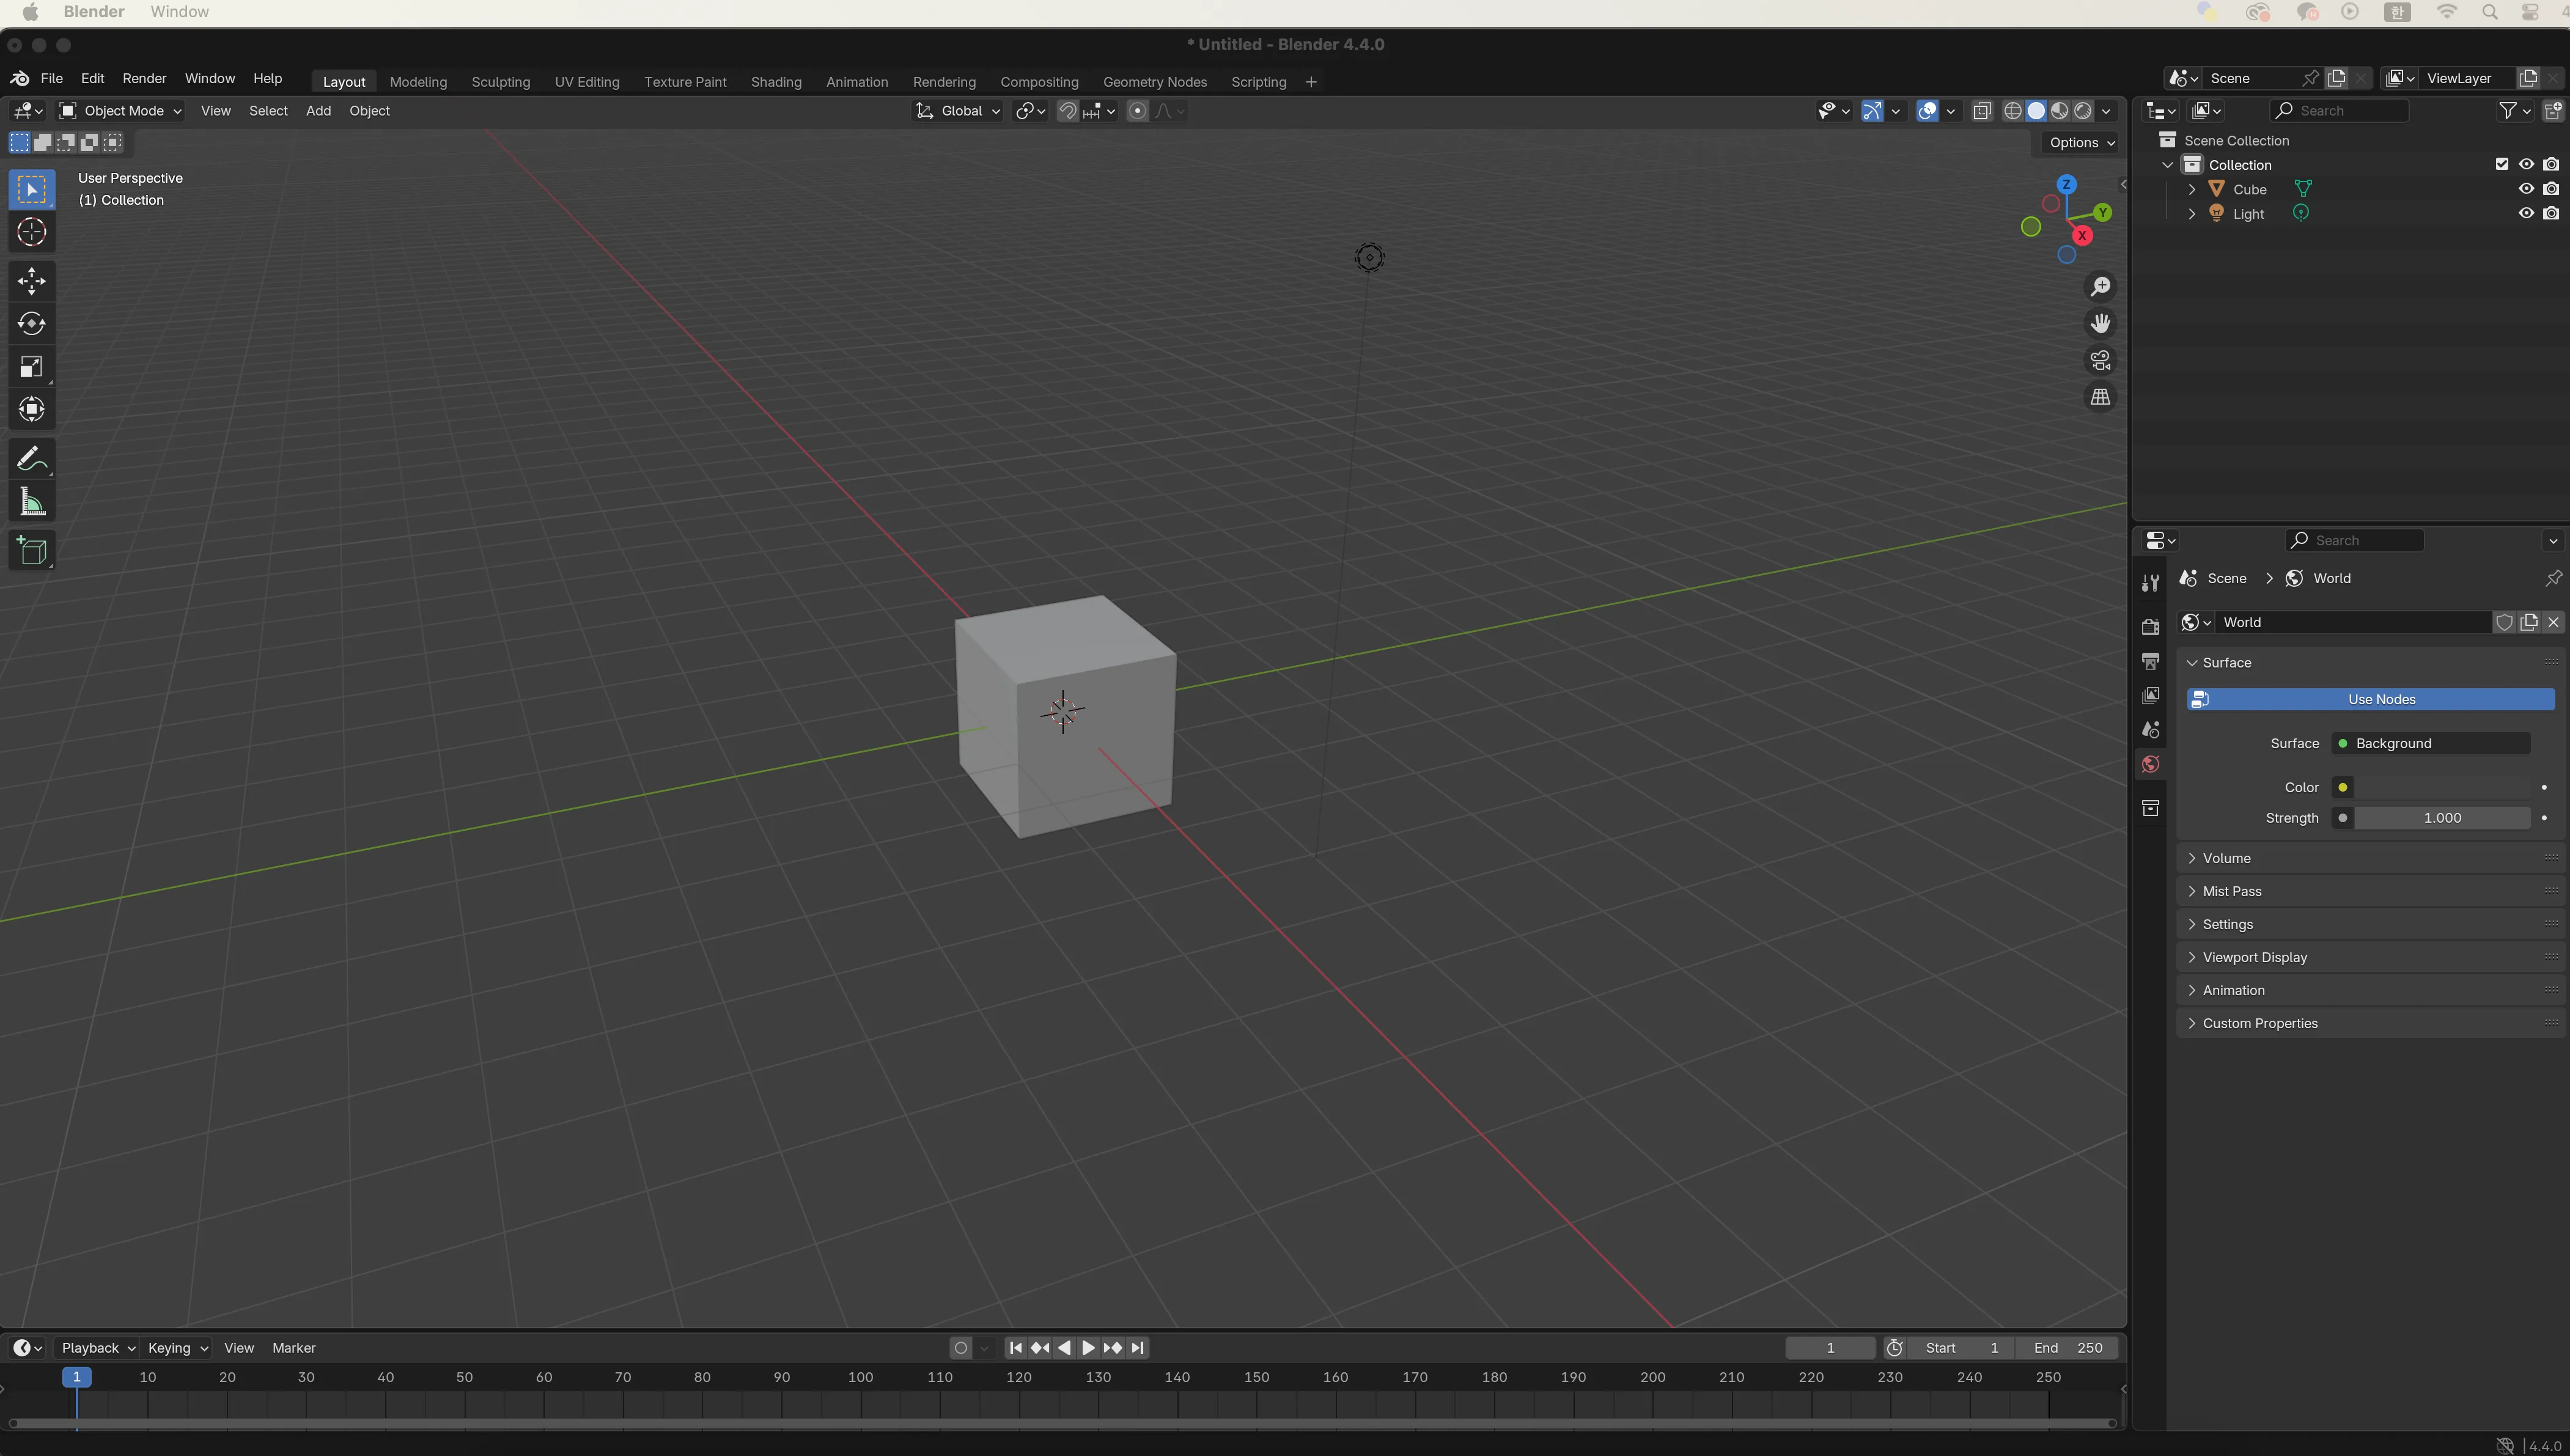Click the Use Nodes button
Image resolution: width=2570 pixels, height=1456 pixels.
2370,699
